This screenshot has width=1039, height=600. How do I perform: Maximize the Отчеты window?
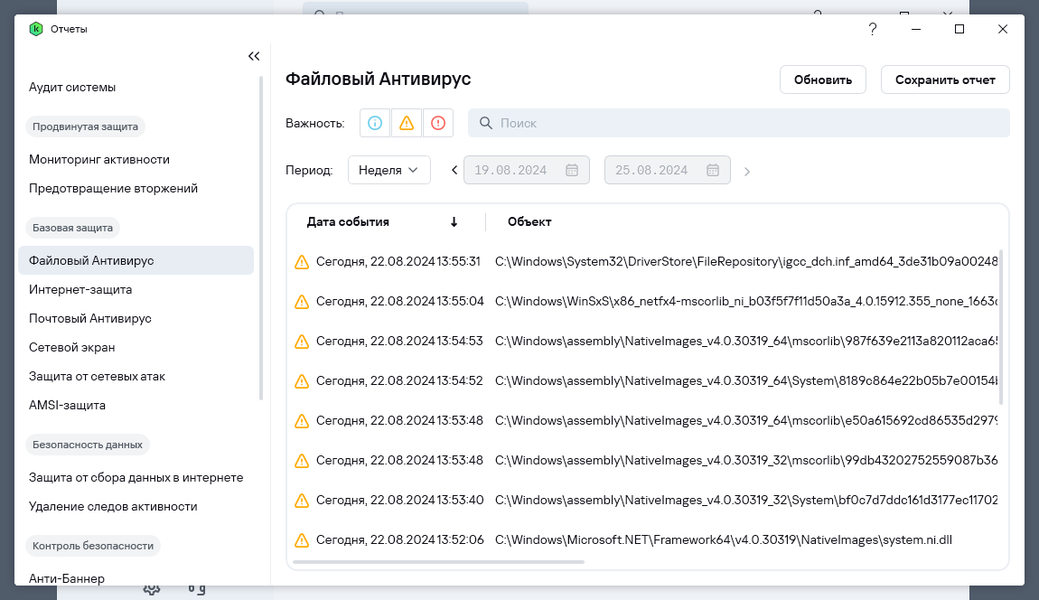959,29
